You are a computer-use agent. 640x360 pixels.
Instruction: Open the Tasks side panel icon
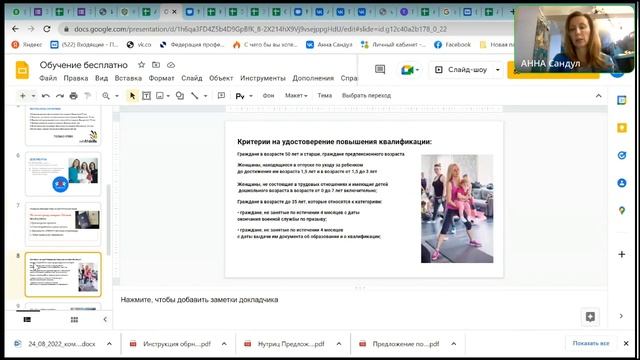622,155
